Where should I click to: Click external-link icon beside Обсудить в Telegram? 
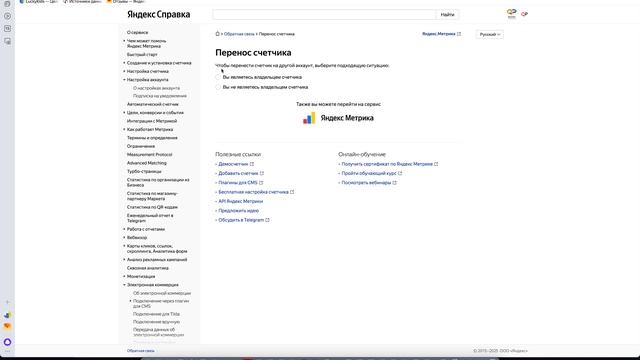pos(268,220)
